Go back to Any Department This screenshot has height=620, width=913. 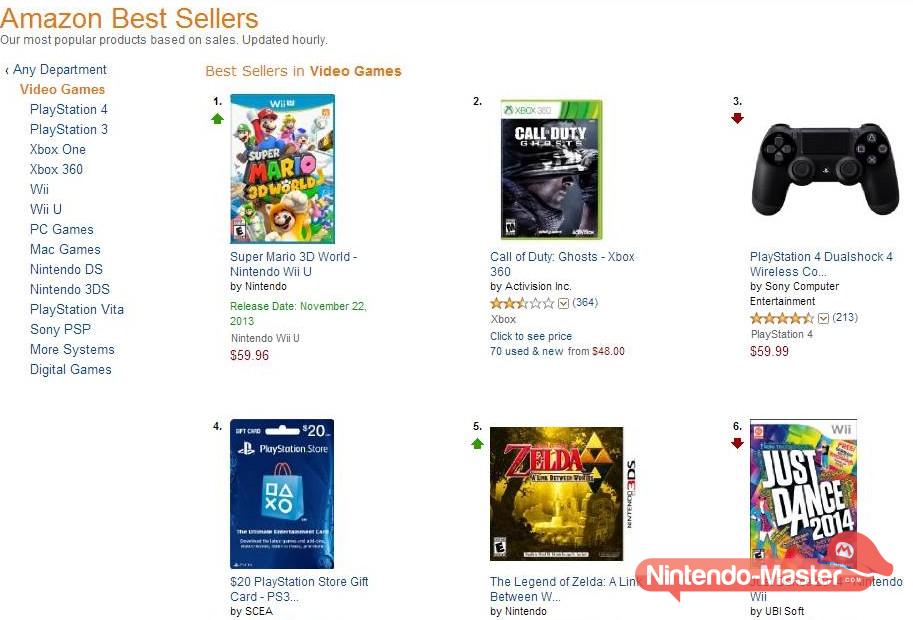click(x=59, y=70)
